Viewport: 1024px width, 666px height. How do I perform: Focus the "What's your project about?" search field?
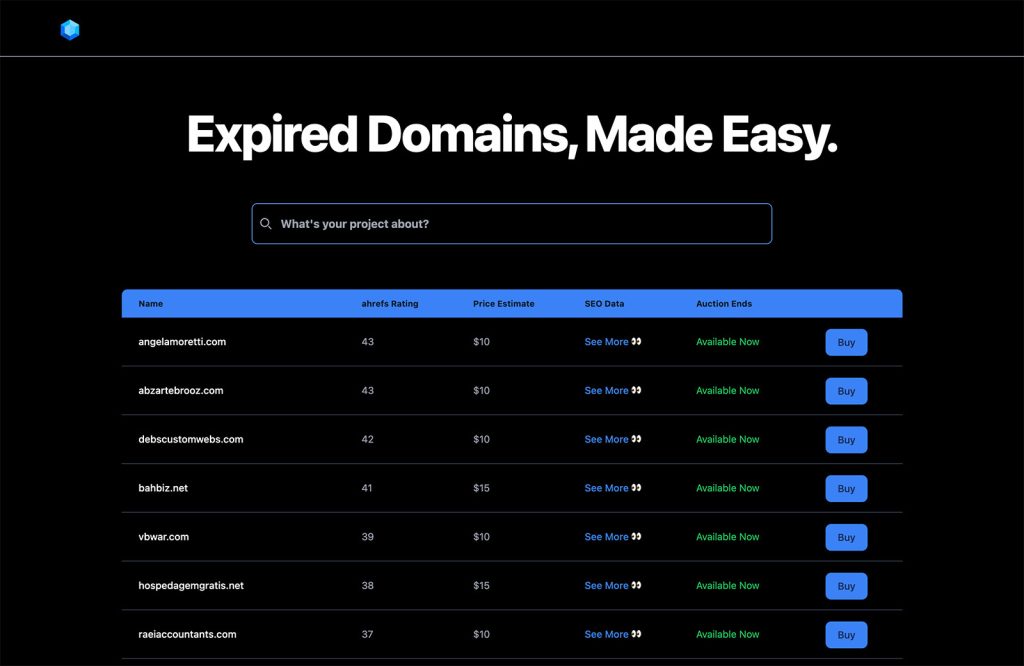pos(511,224)
